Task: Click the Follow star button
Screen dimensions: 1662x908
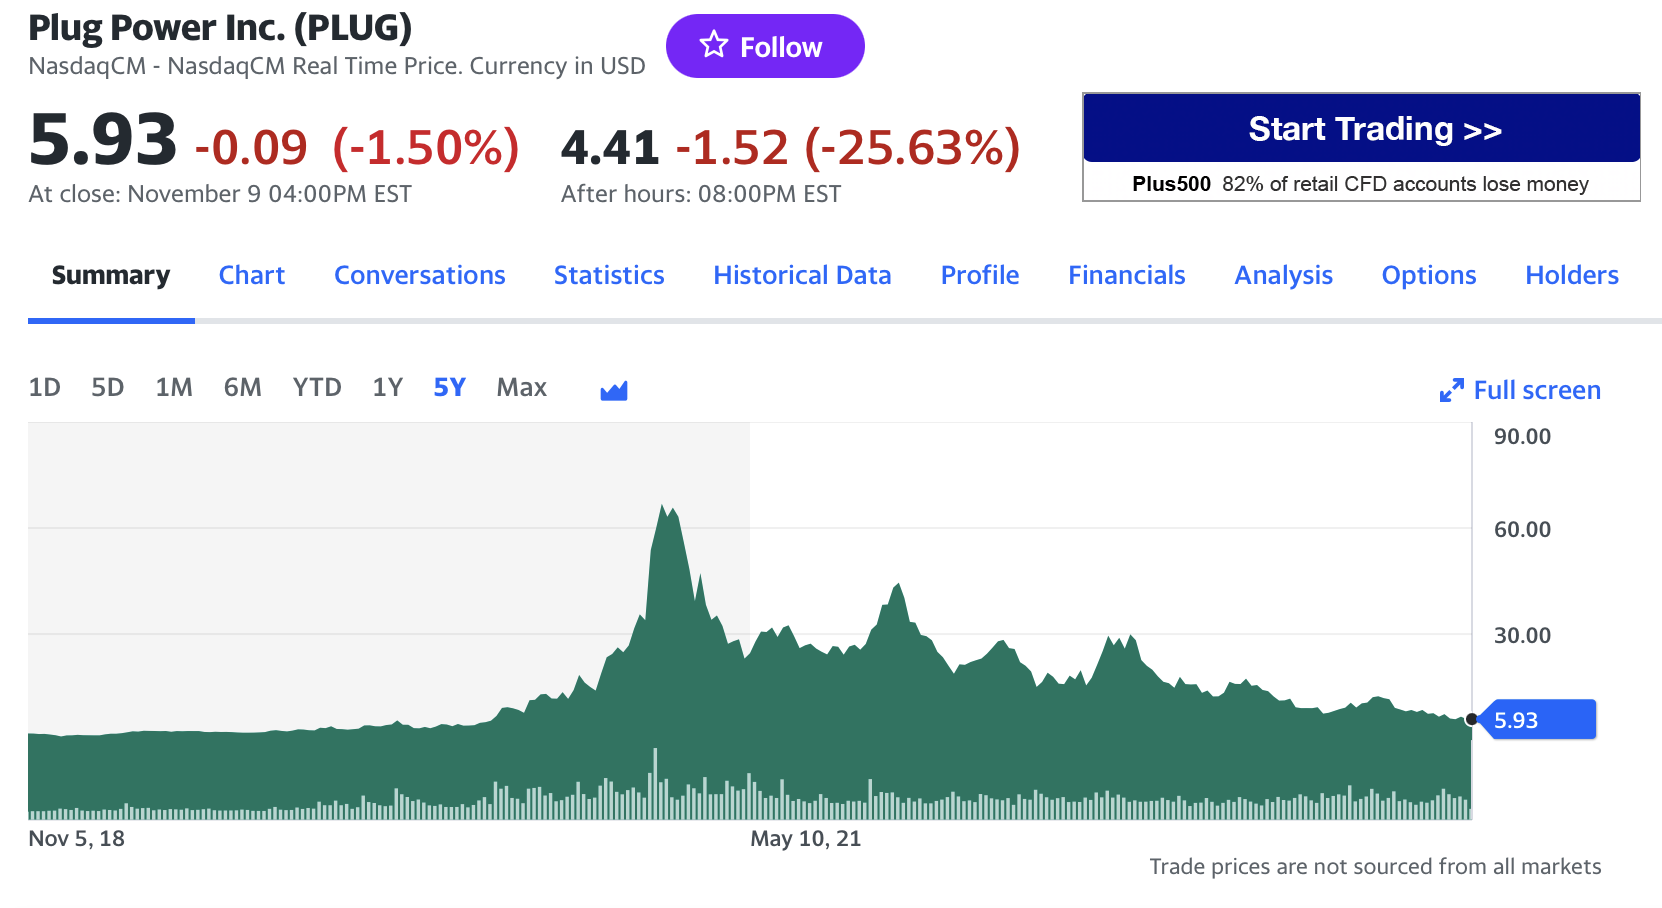Action: tap(764, 46)
